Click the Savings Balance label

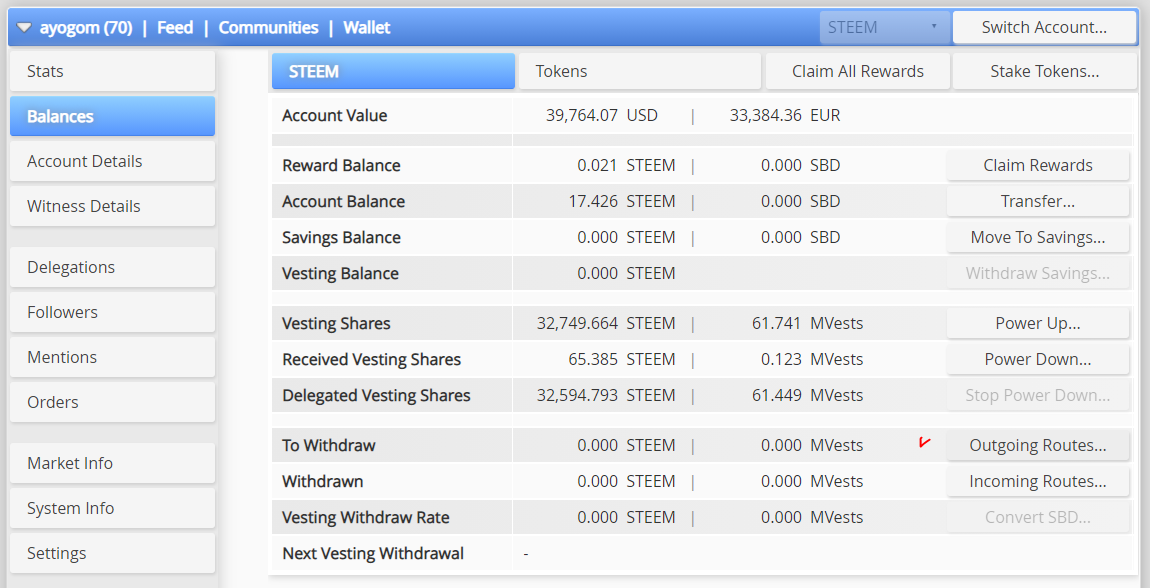(x=341, y=237)
